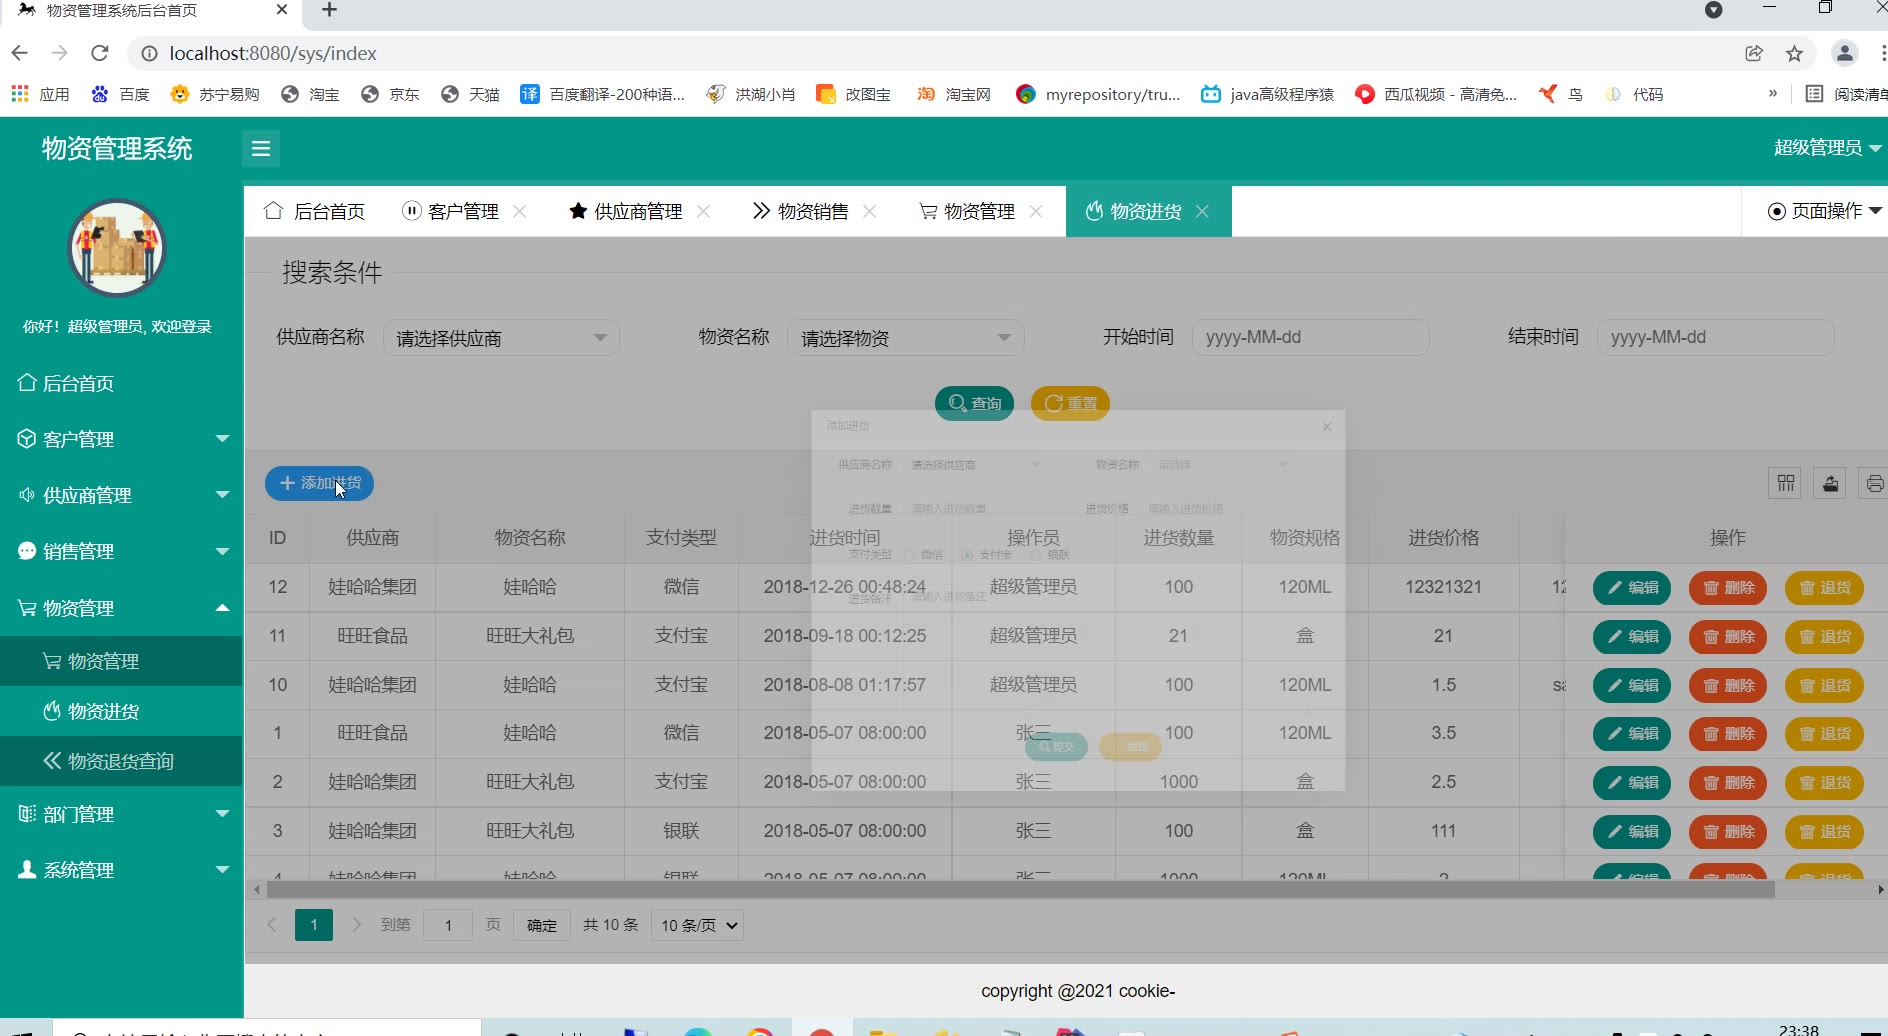Open the column filter grid icon
This screenshot has width=1888, height=1036.
click(1786, 484)
